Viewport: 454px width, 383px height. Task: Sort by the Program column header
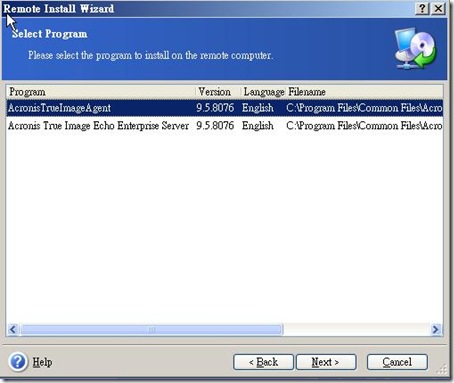coord(100,92)
